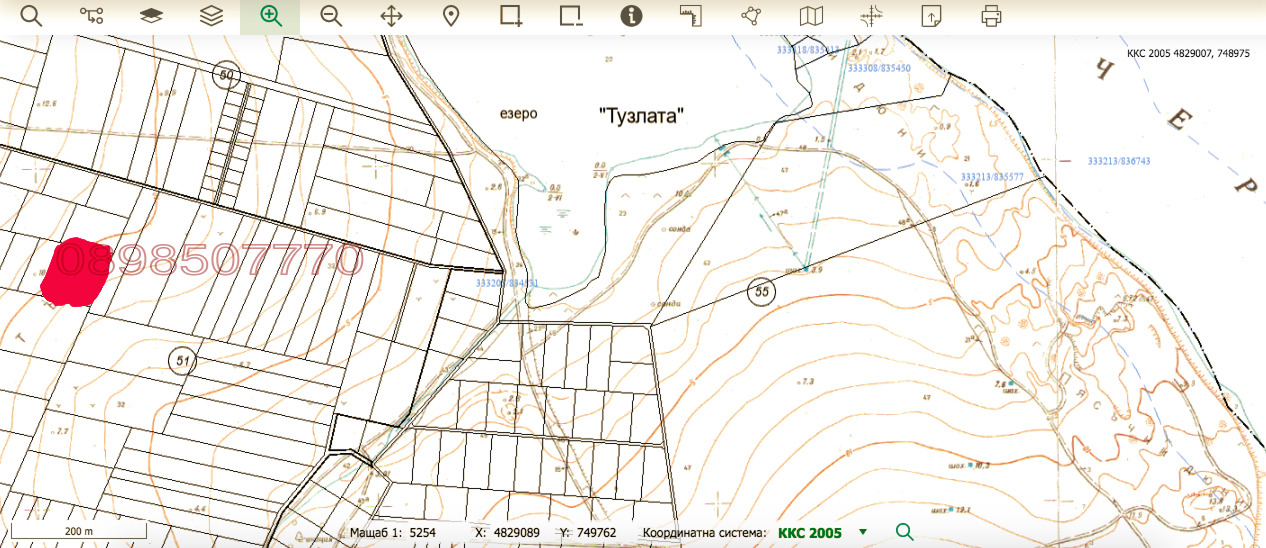Open the layer tree structure tool
This screenshot has width=1266, height=548.
point(91,16)
